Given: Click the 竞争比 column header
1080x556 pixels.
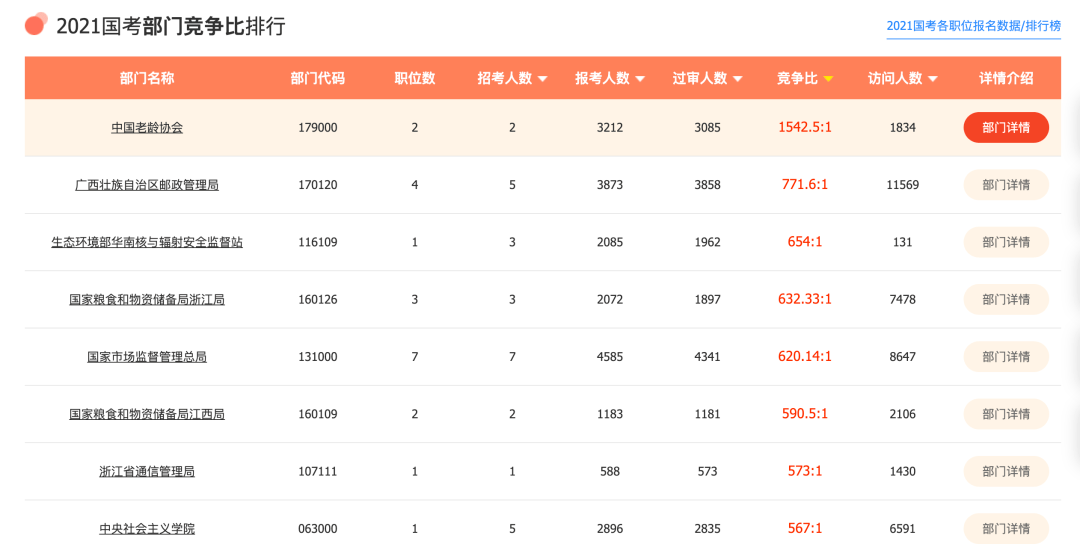Looking at the screenshot, I should tap(798, 79).
